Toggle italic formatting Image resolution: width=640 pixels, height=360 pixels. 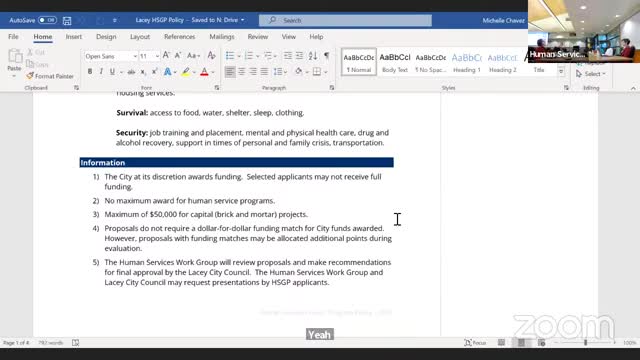point(101,72)
